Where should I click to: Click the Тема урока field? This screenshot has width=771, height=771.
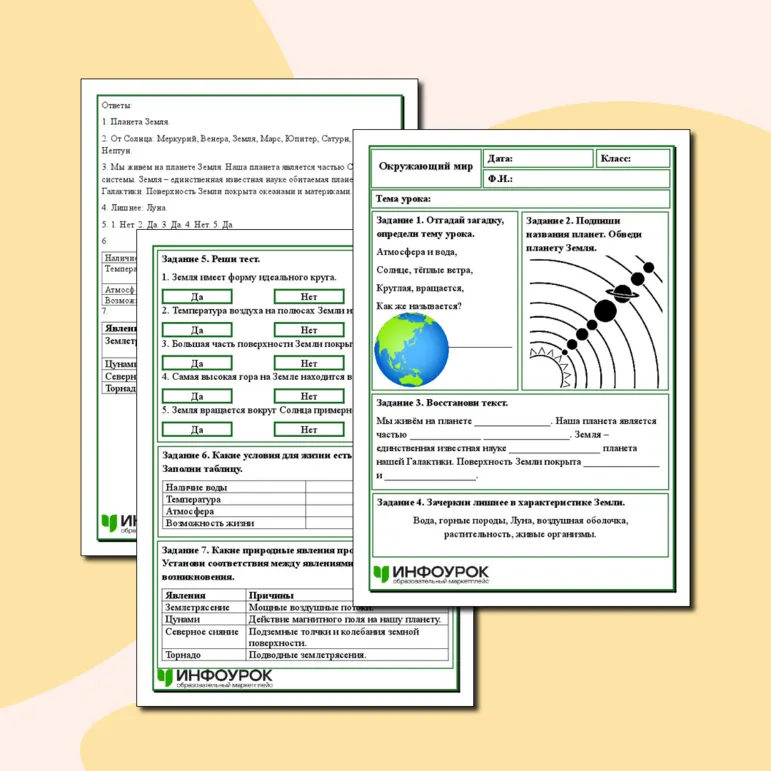click(x=521, y=199)
